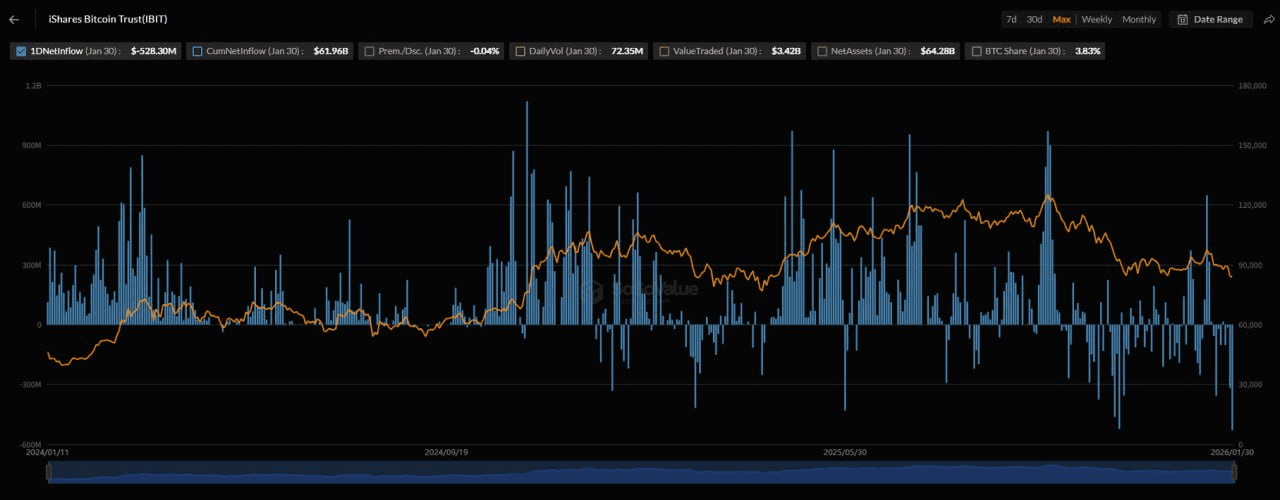Image resolution: width=1280 pixels, height=500 pixels.
Task: Click the share arrow icon
Action: pos(1268,19)
